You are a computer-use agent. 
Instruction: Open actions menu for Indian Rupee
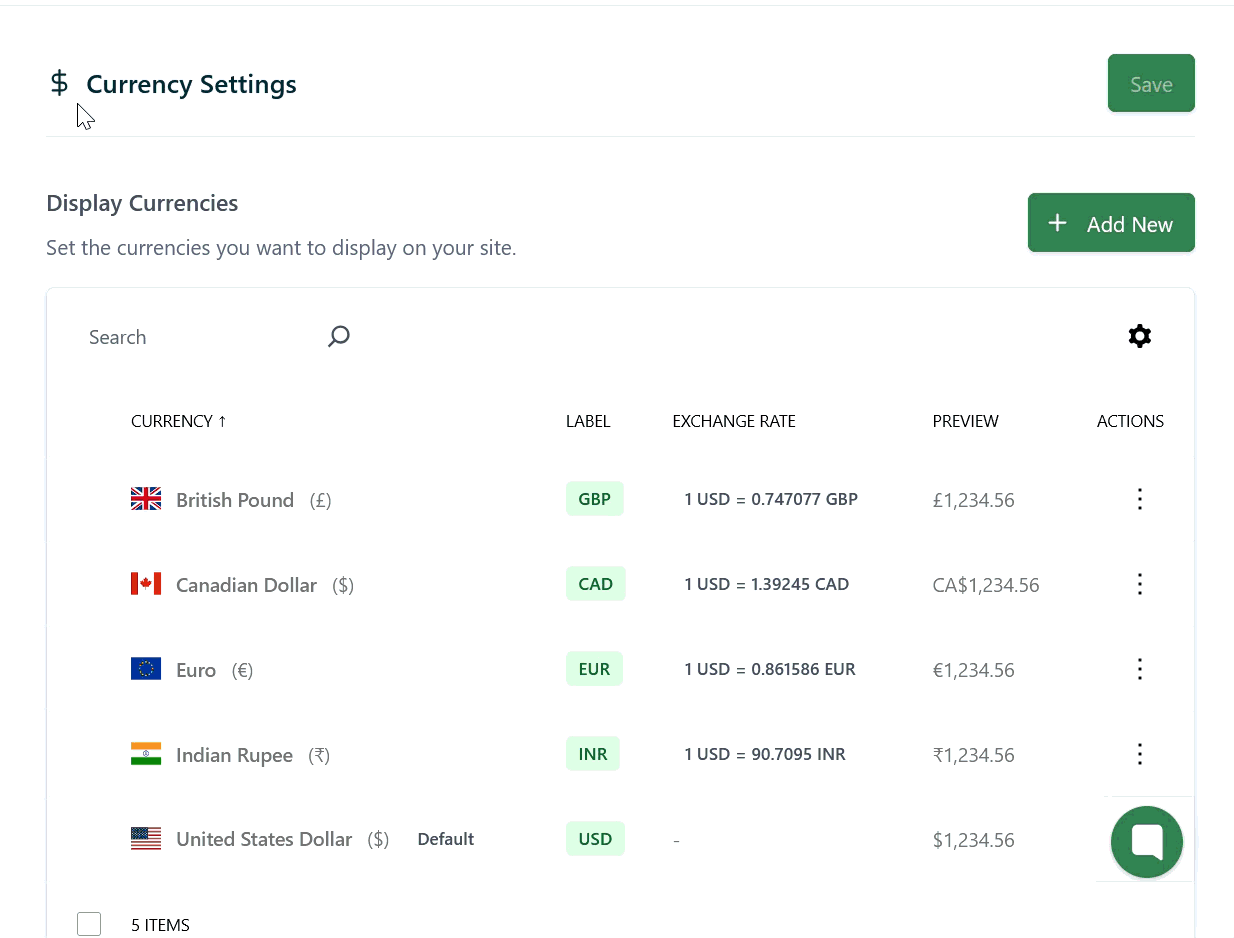point(1139,754)
